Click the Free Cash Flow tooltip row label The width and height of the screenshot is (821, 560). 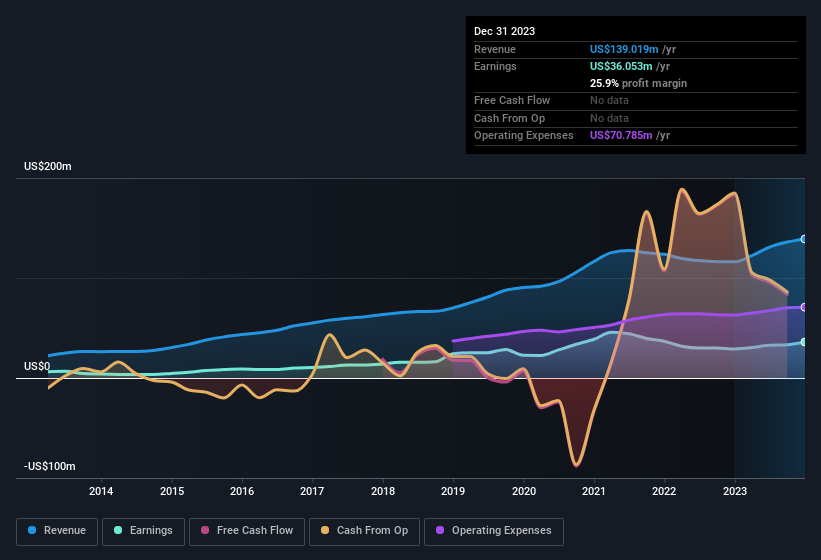[512, 100]
